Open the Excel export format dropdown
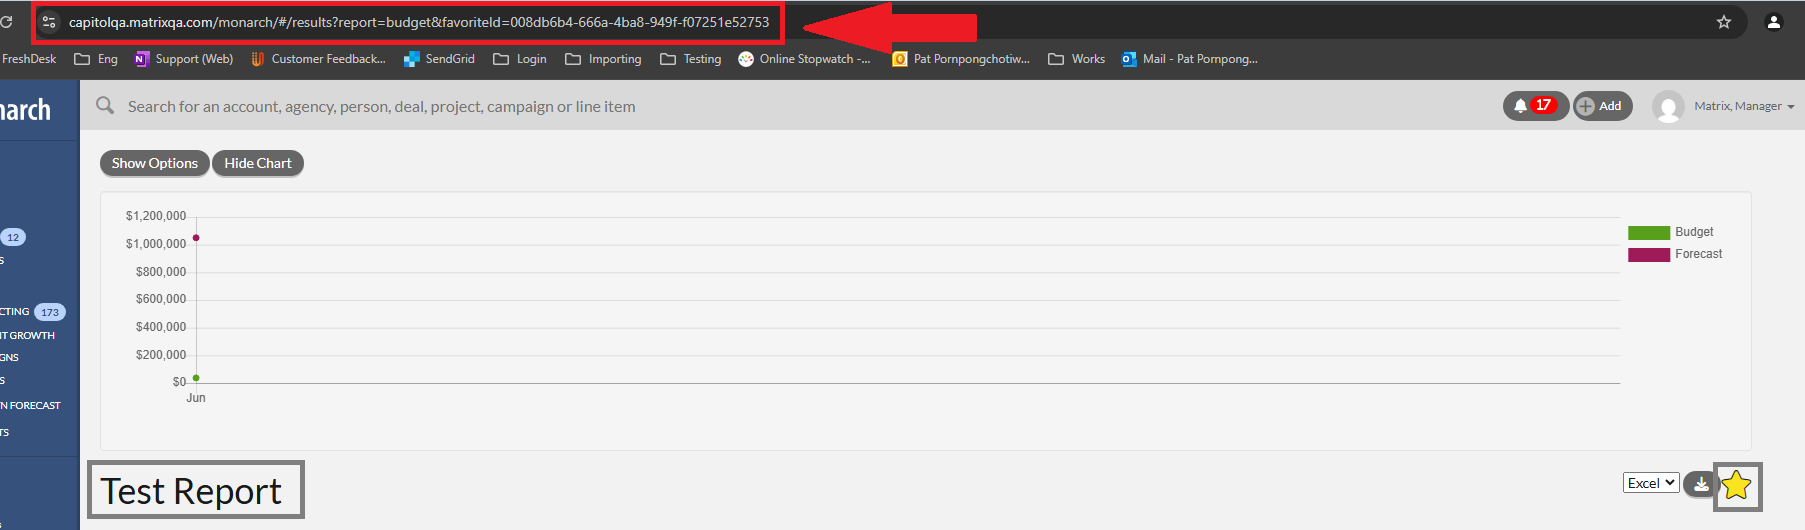Viewport: 1805px width, 530px height. pyautogui.click(x=1651, y=483)
